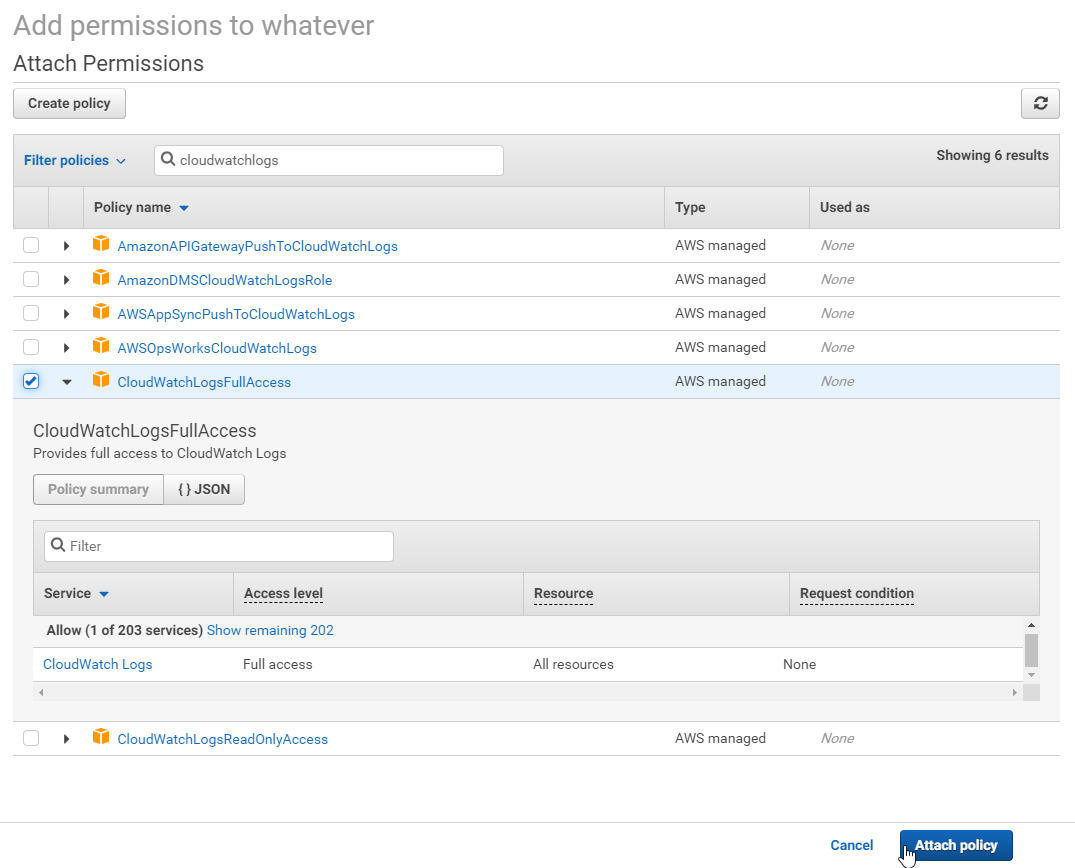The image size is (1075, 868).
Task: Click the policy box icon next to CloudWatchLogsFullAccess
Action: (101, 380)
